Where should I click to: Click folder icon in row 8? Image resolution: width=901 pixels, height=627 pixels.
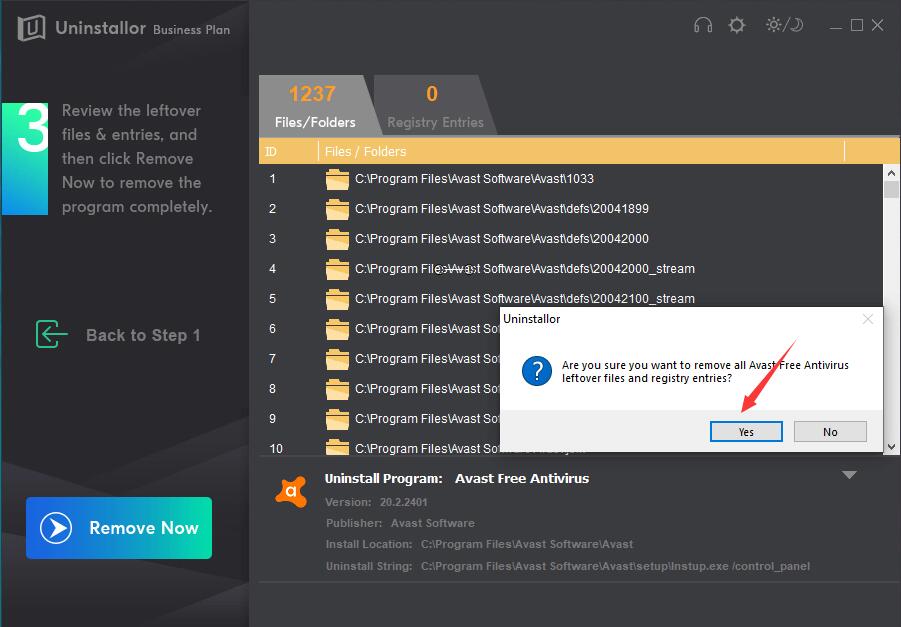tap(337, 389)
